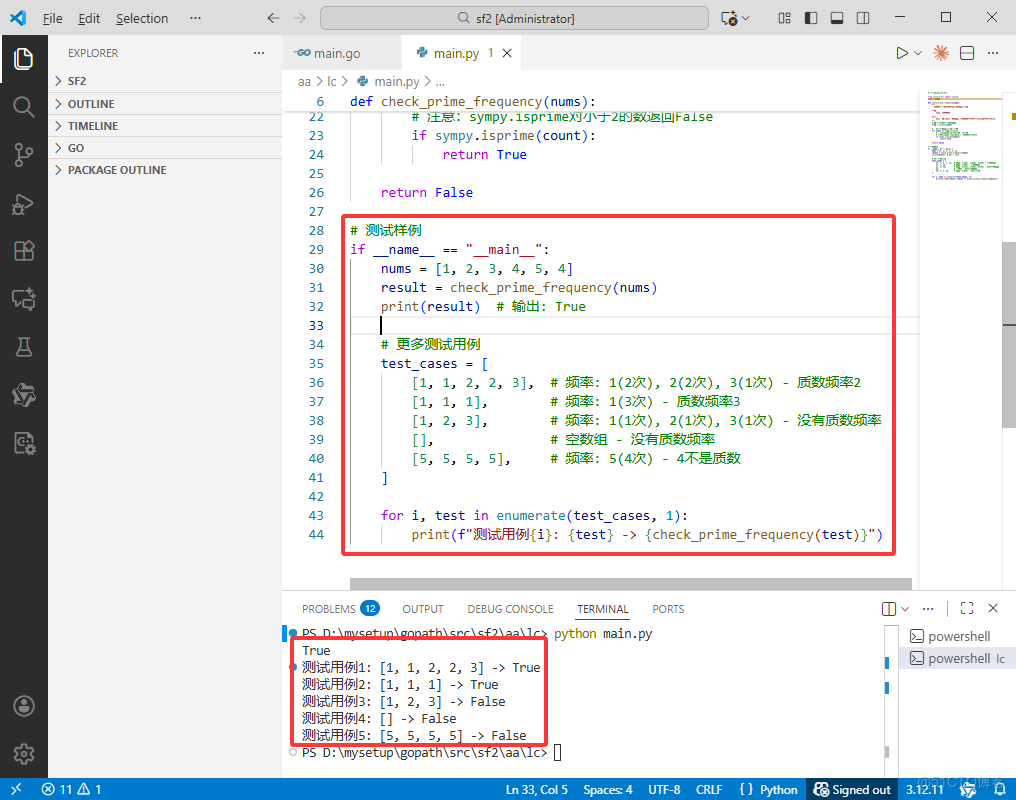This screenshot has width=1016, height=800.
Task: Open the Source Control view
Action: pyautogui.click(x=23, y=154)
